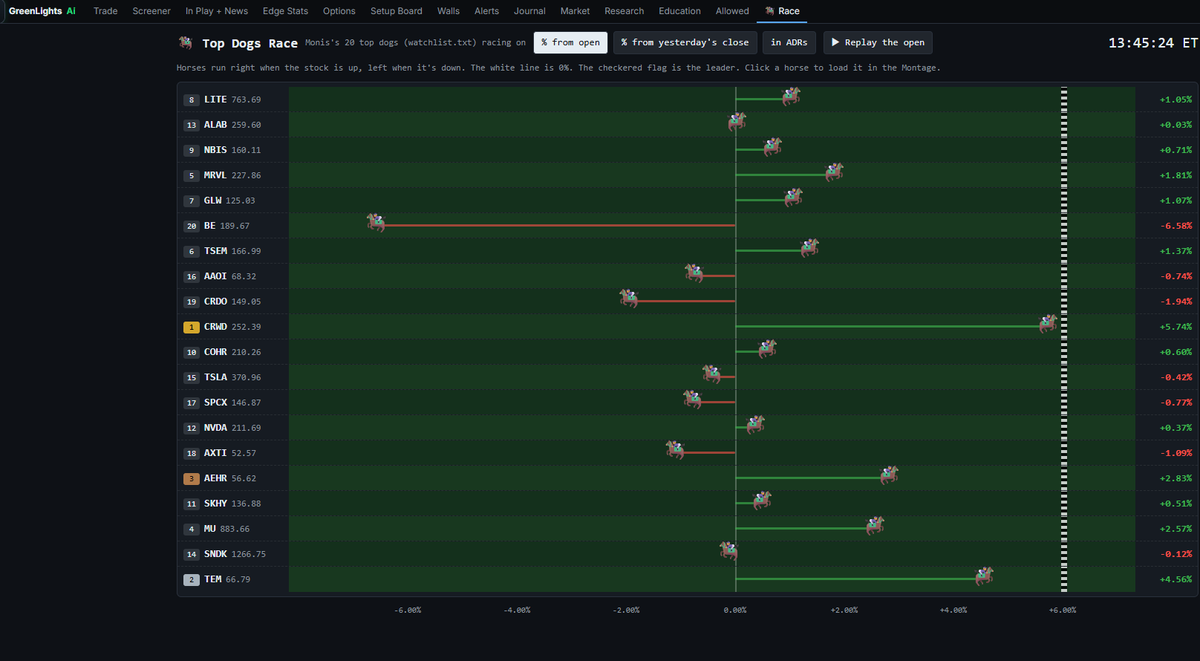Open the Setup Board tab
This screenshot has height=661, width=1200.
tap(396, 11)
